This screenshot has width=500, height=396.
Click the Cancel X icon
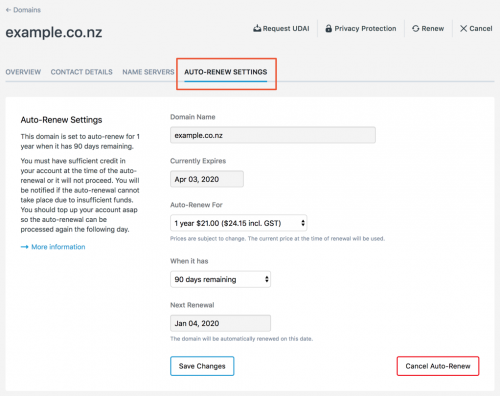pyautogui.click(x=463, y=28)
